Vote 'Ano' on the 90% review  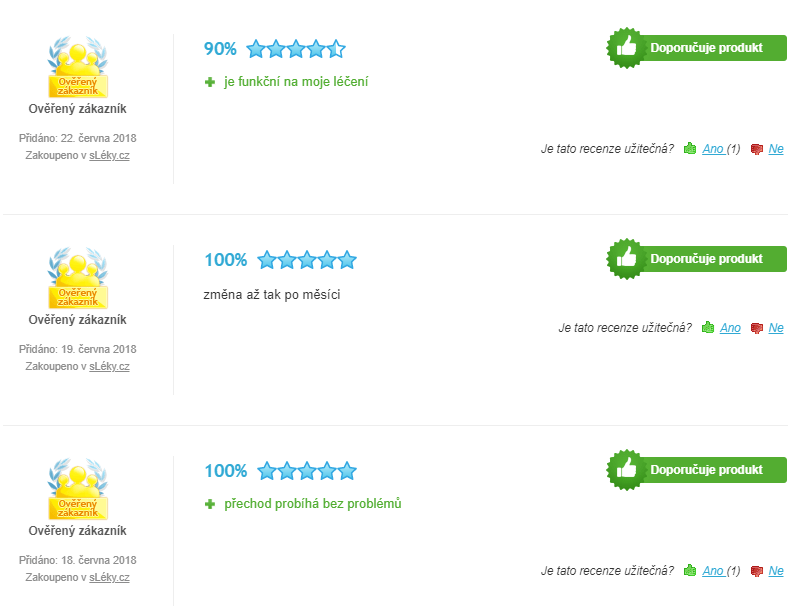click(713, 149)
